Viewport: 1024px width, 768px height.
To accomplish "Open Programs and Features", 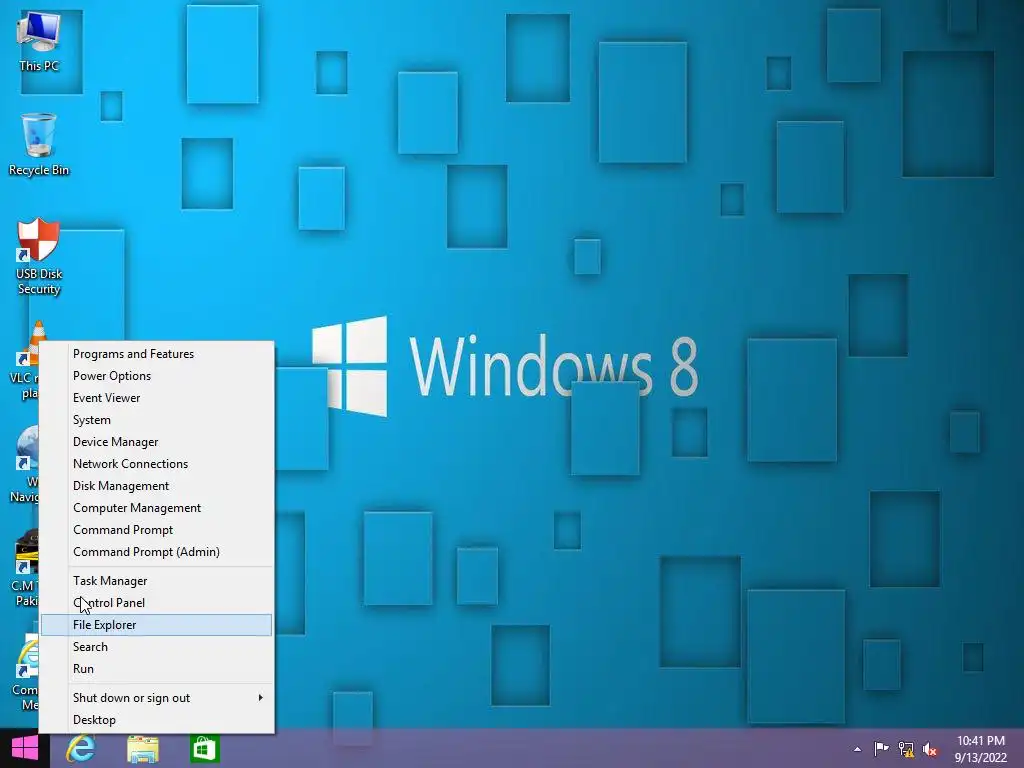I will pyautogui.click(x=157, y=354).
